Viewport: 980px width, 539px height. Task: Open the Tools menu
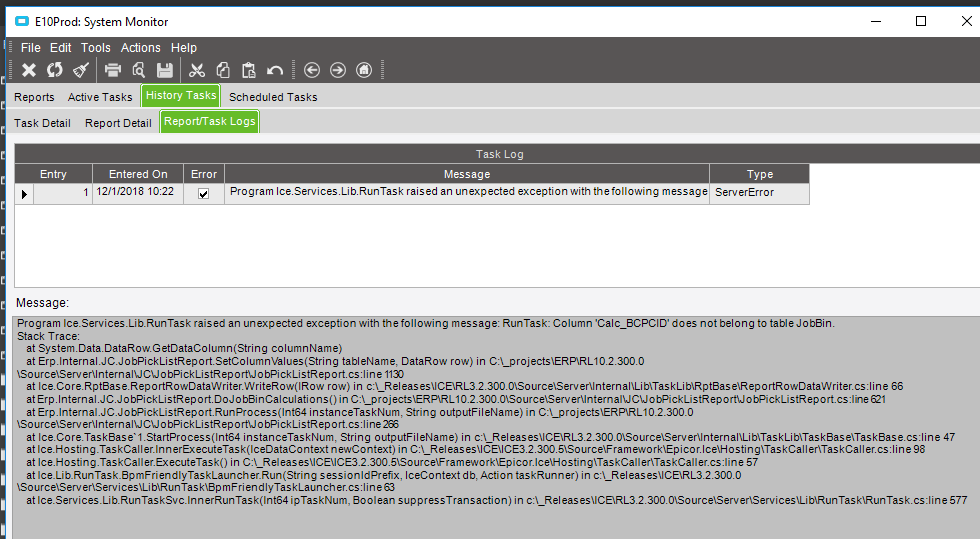(x=96, y=48)
